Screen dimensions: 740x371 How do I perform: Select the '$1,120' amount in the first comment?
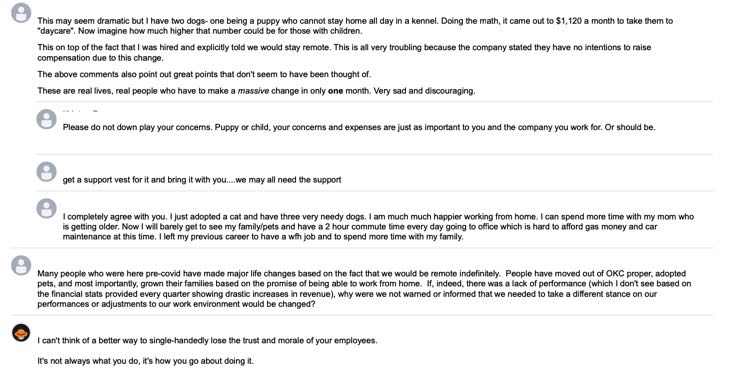tap(569, 21)
